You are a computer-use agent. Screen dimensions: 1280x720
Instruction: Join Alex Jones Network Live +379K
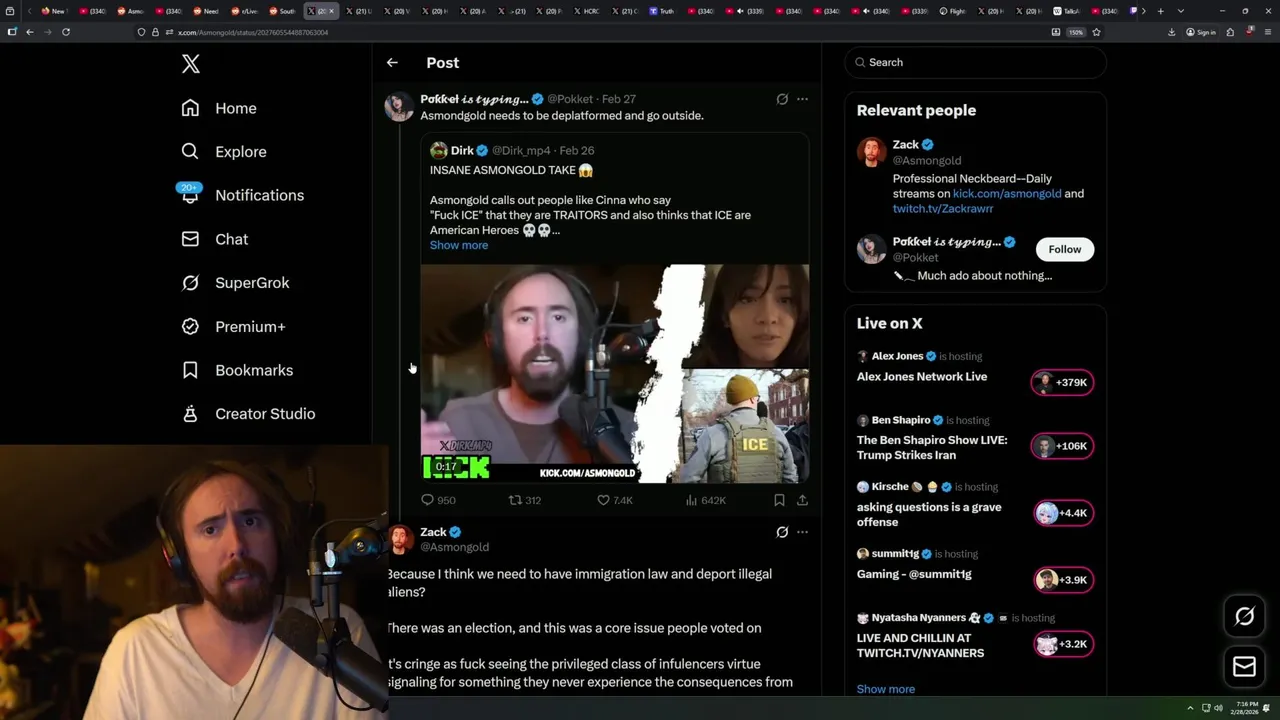1062,382
